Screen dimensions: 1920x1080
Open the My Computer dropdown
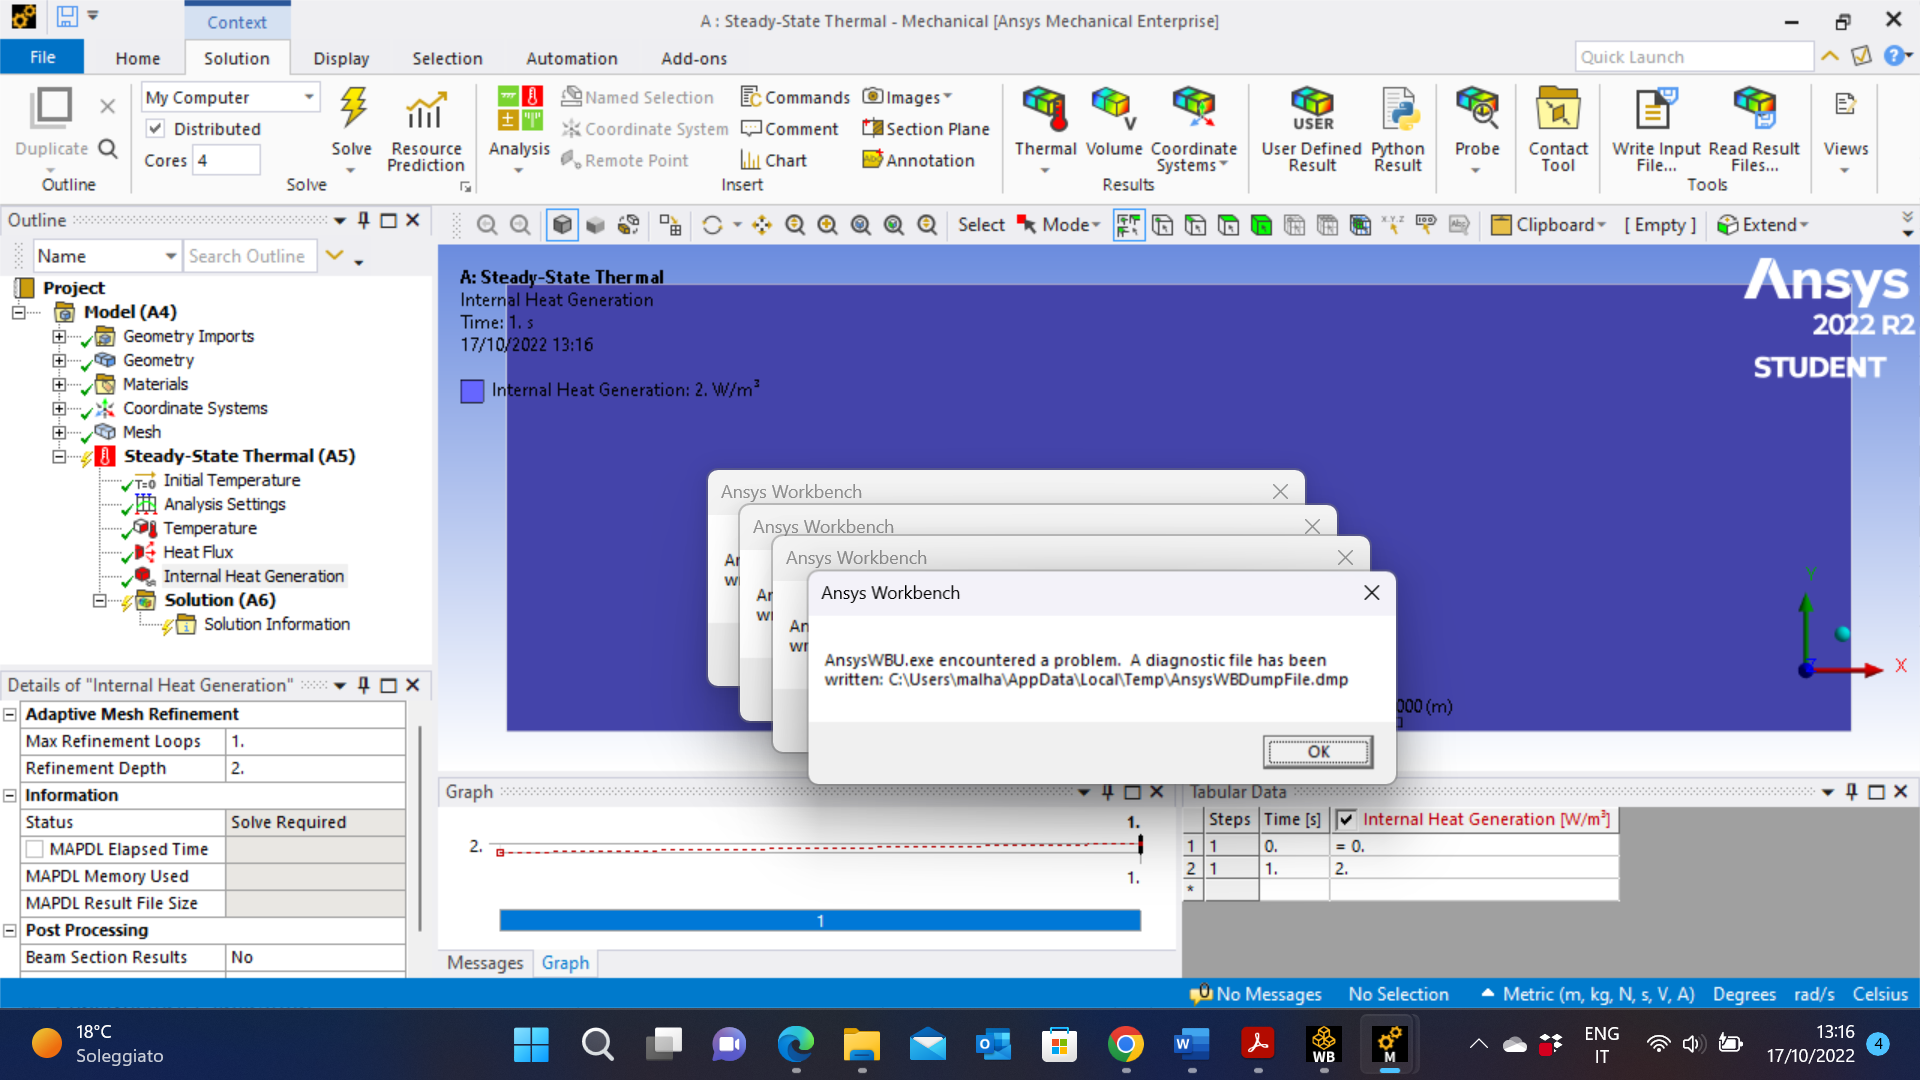click(x=309, y=97)
